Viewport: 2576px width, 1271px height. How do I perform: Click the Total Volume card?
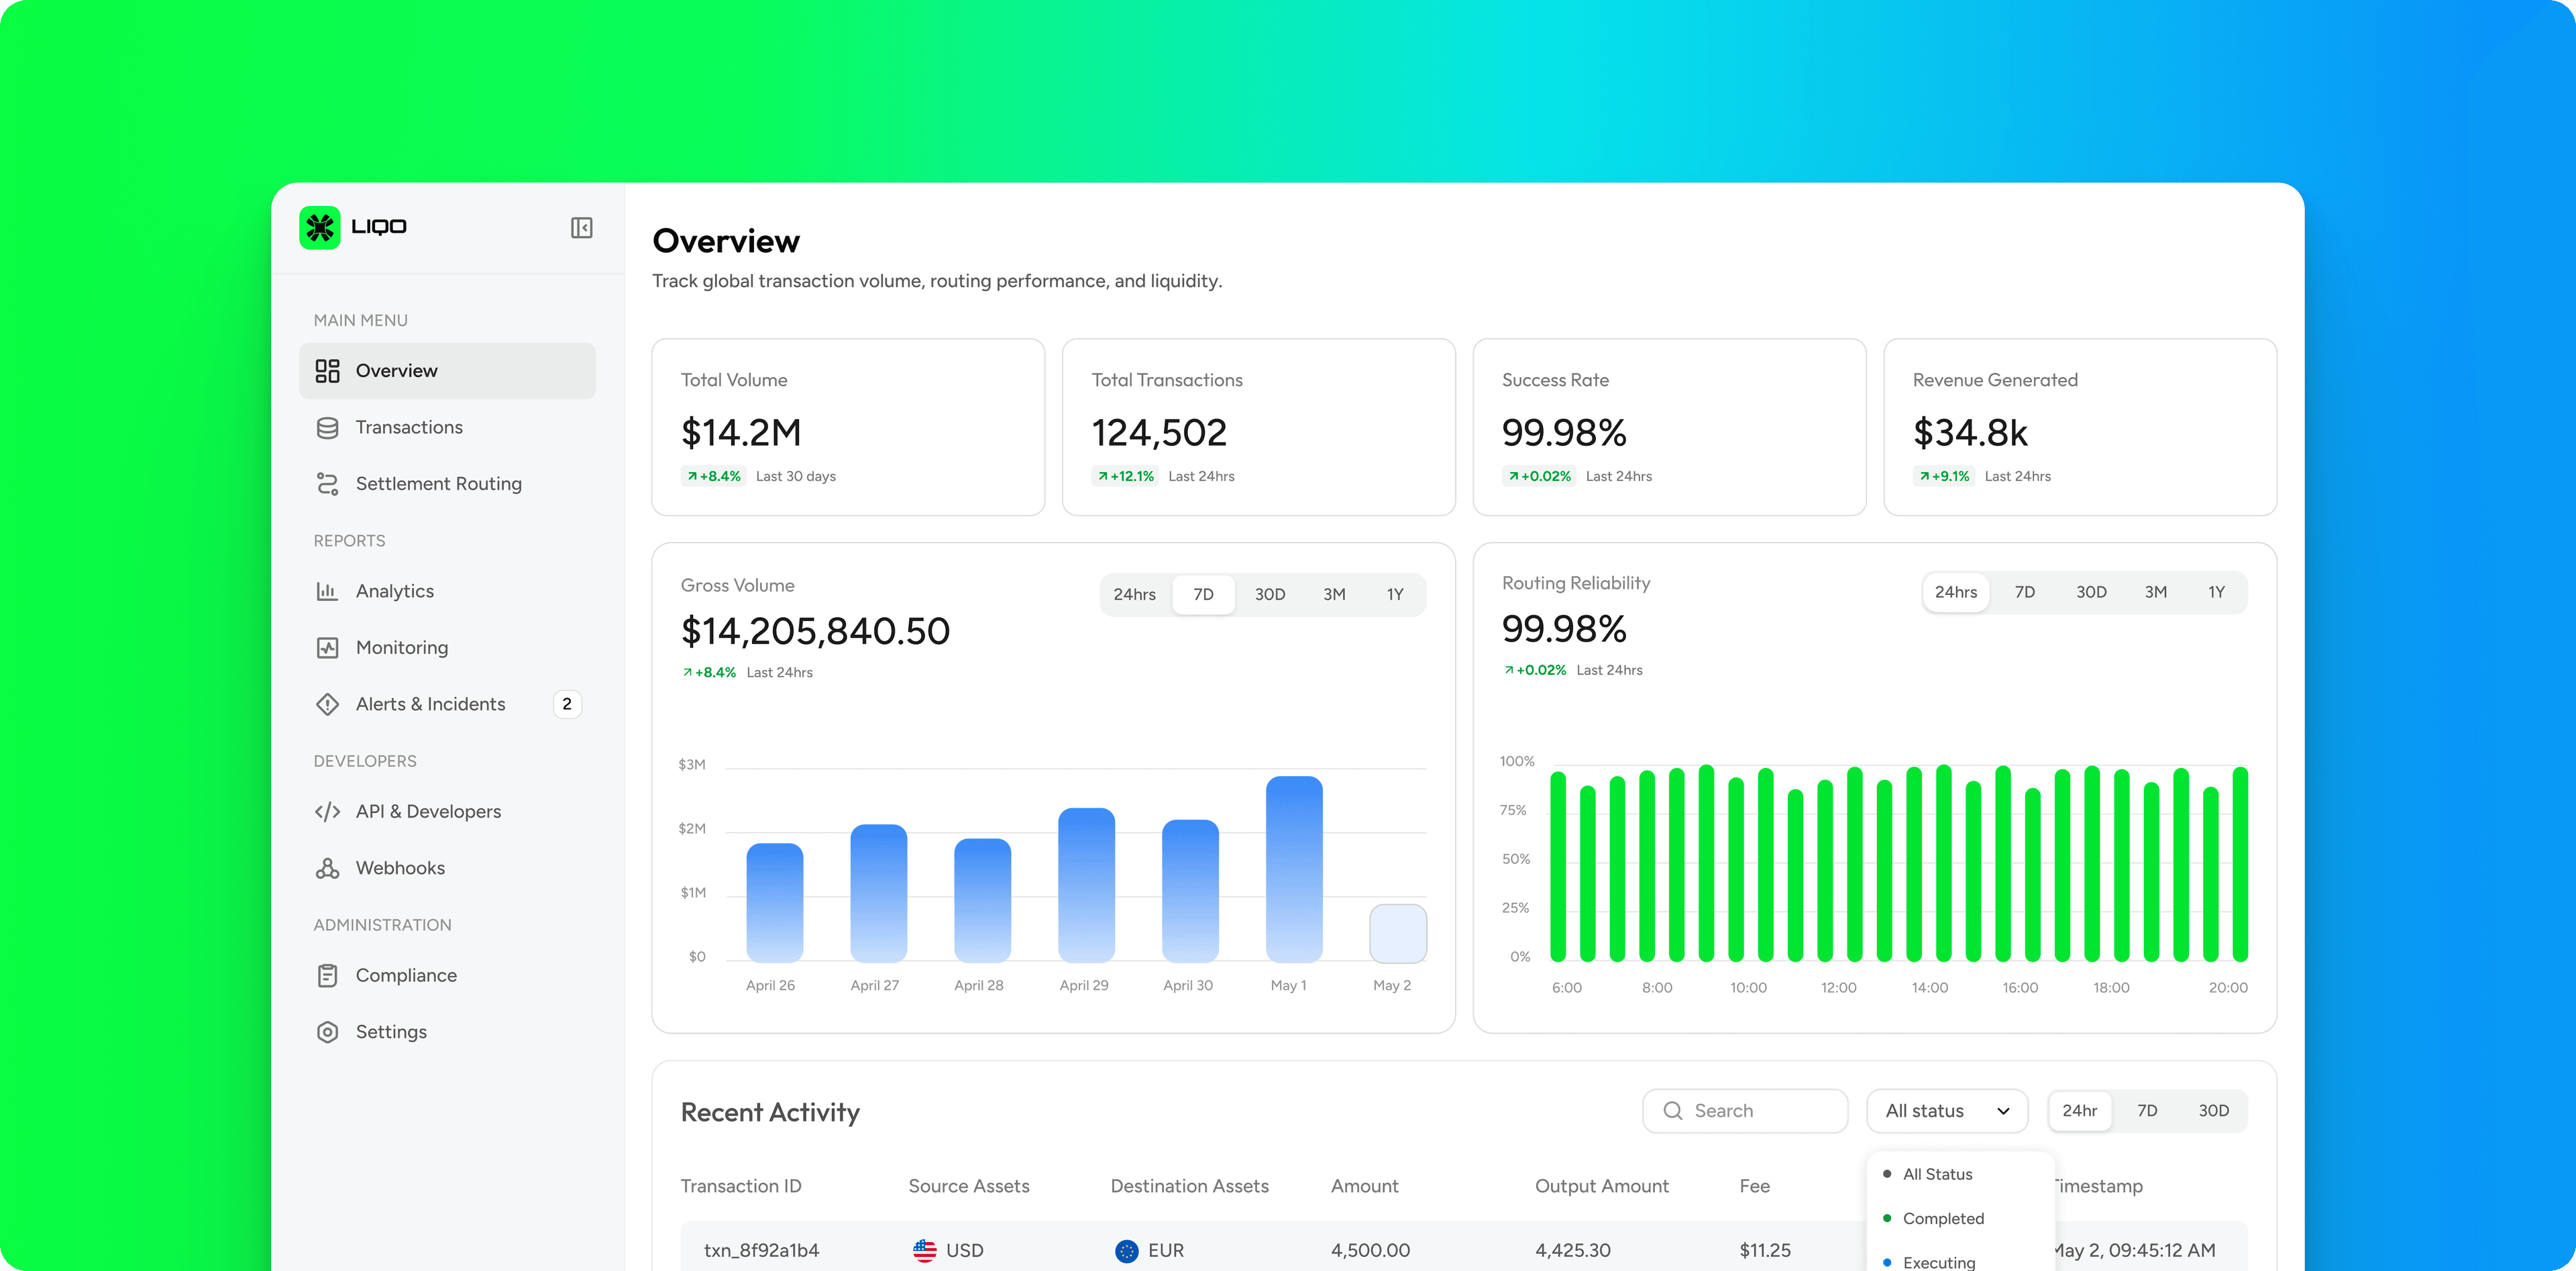848,427
